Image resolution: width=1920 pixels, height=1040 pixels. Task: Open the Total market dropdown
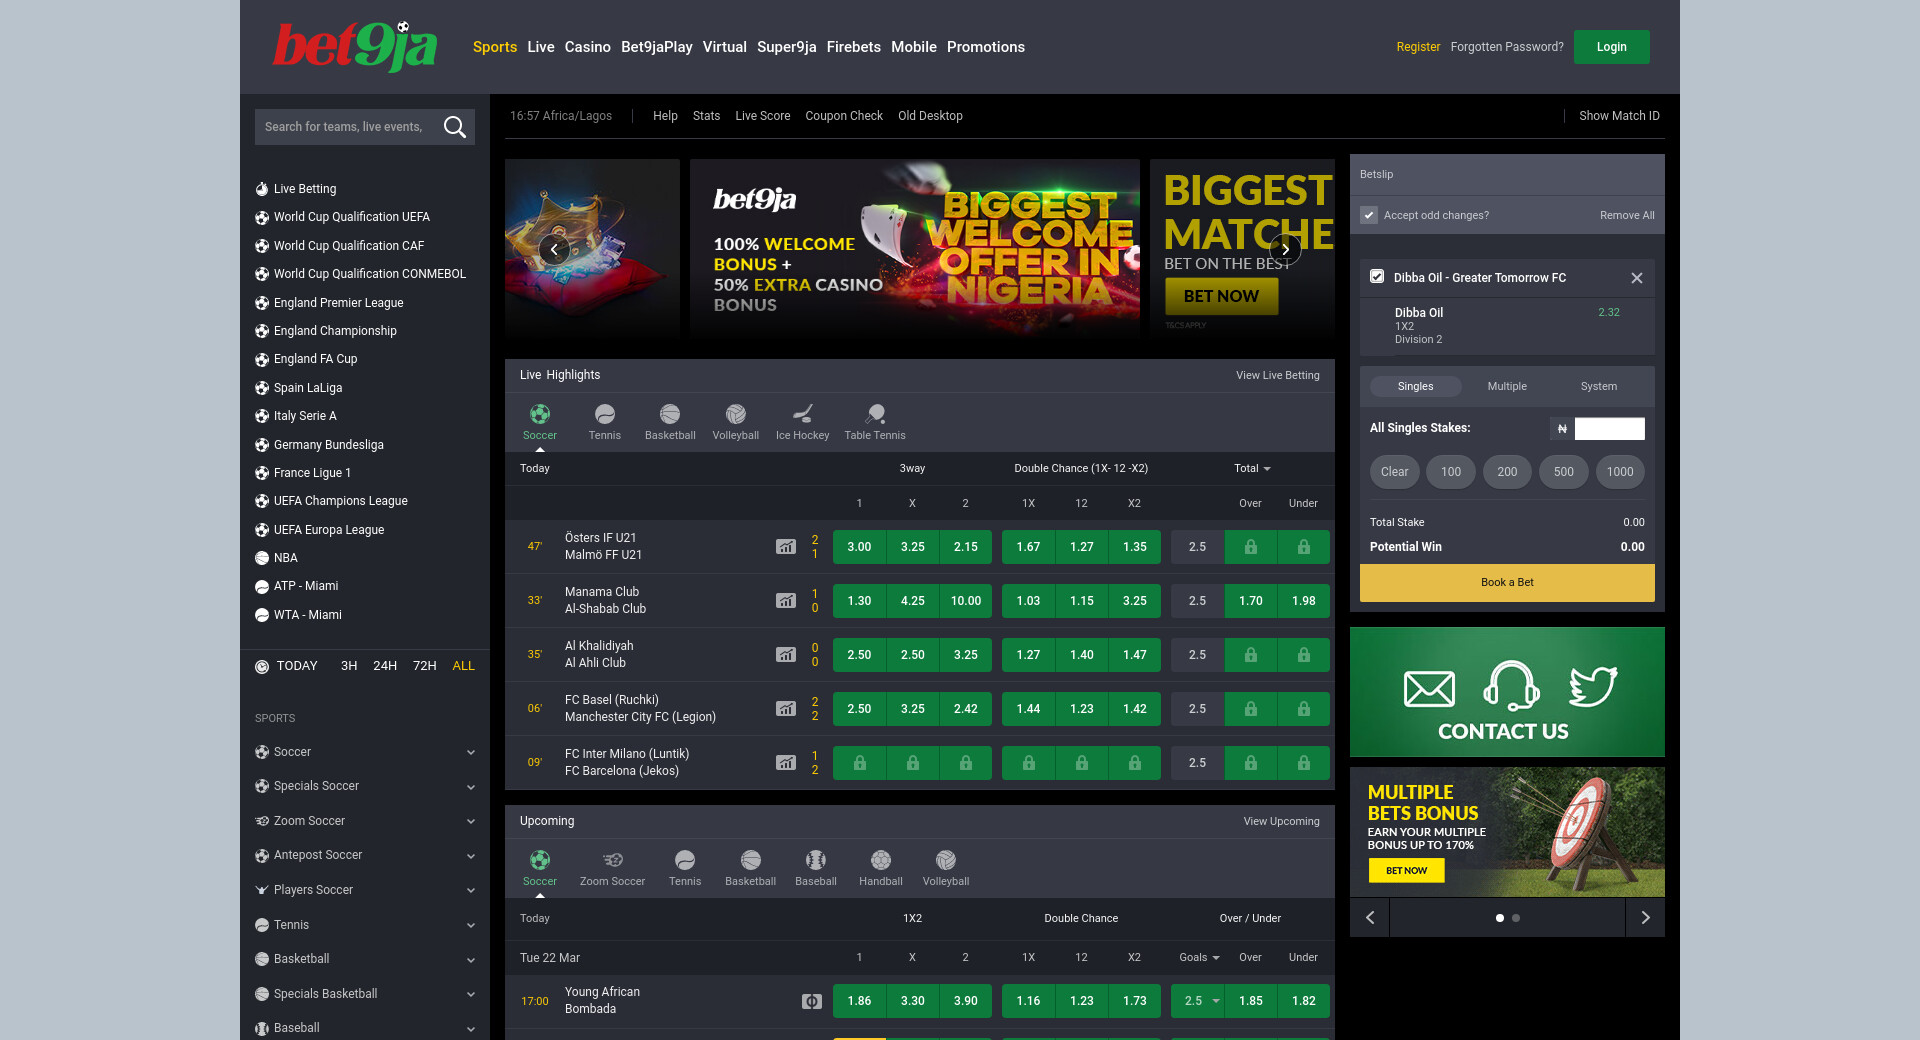pos(1252,468)
